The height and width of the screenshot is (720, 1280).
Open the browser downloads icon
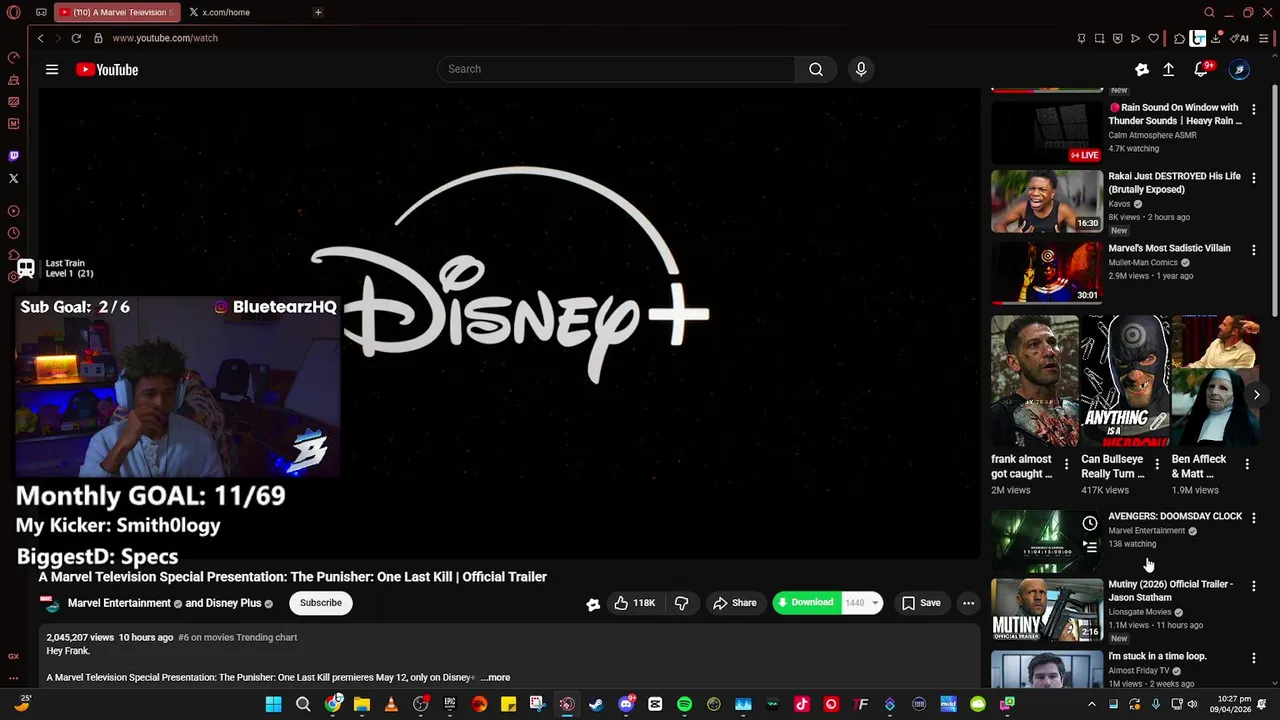pyautogui.click(x=1216, y=38)
